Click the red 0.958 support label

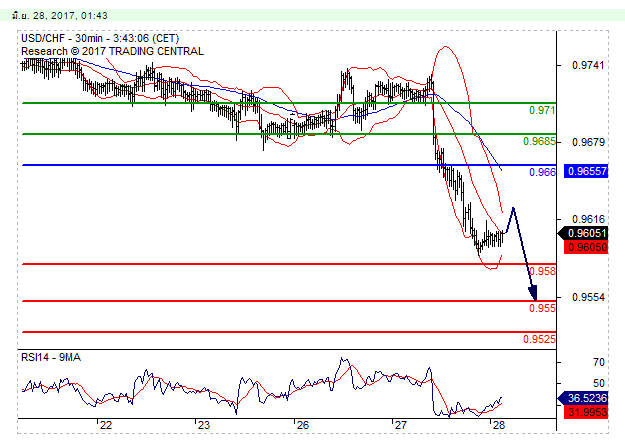(542, 271)
